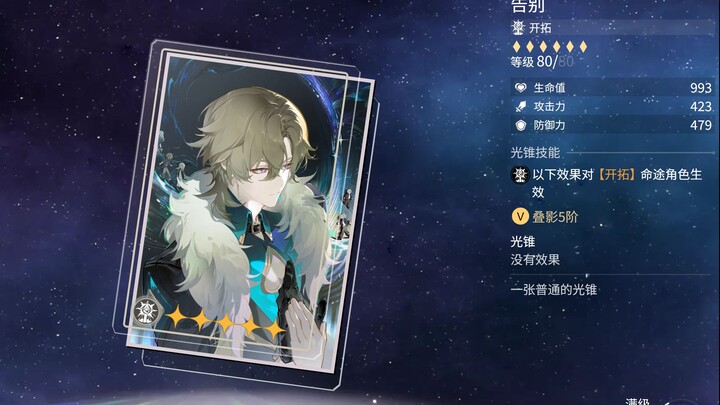Click the path emblem in the skill description
This screenshot has height=405, width=720.
click(520, 174)
